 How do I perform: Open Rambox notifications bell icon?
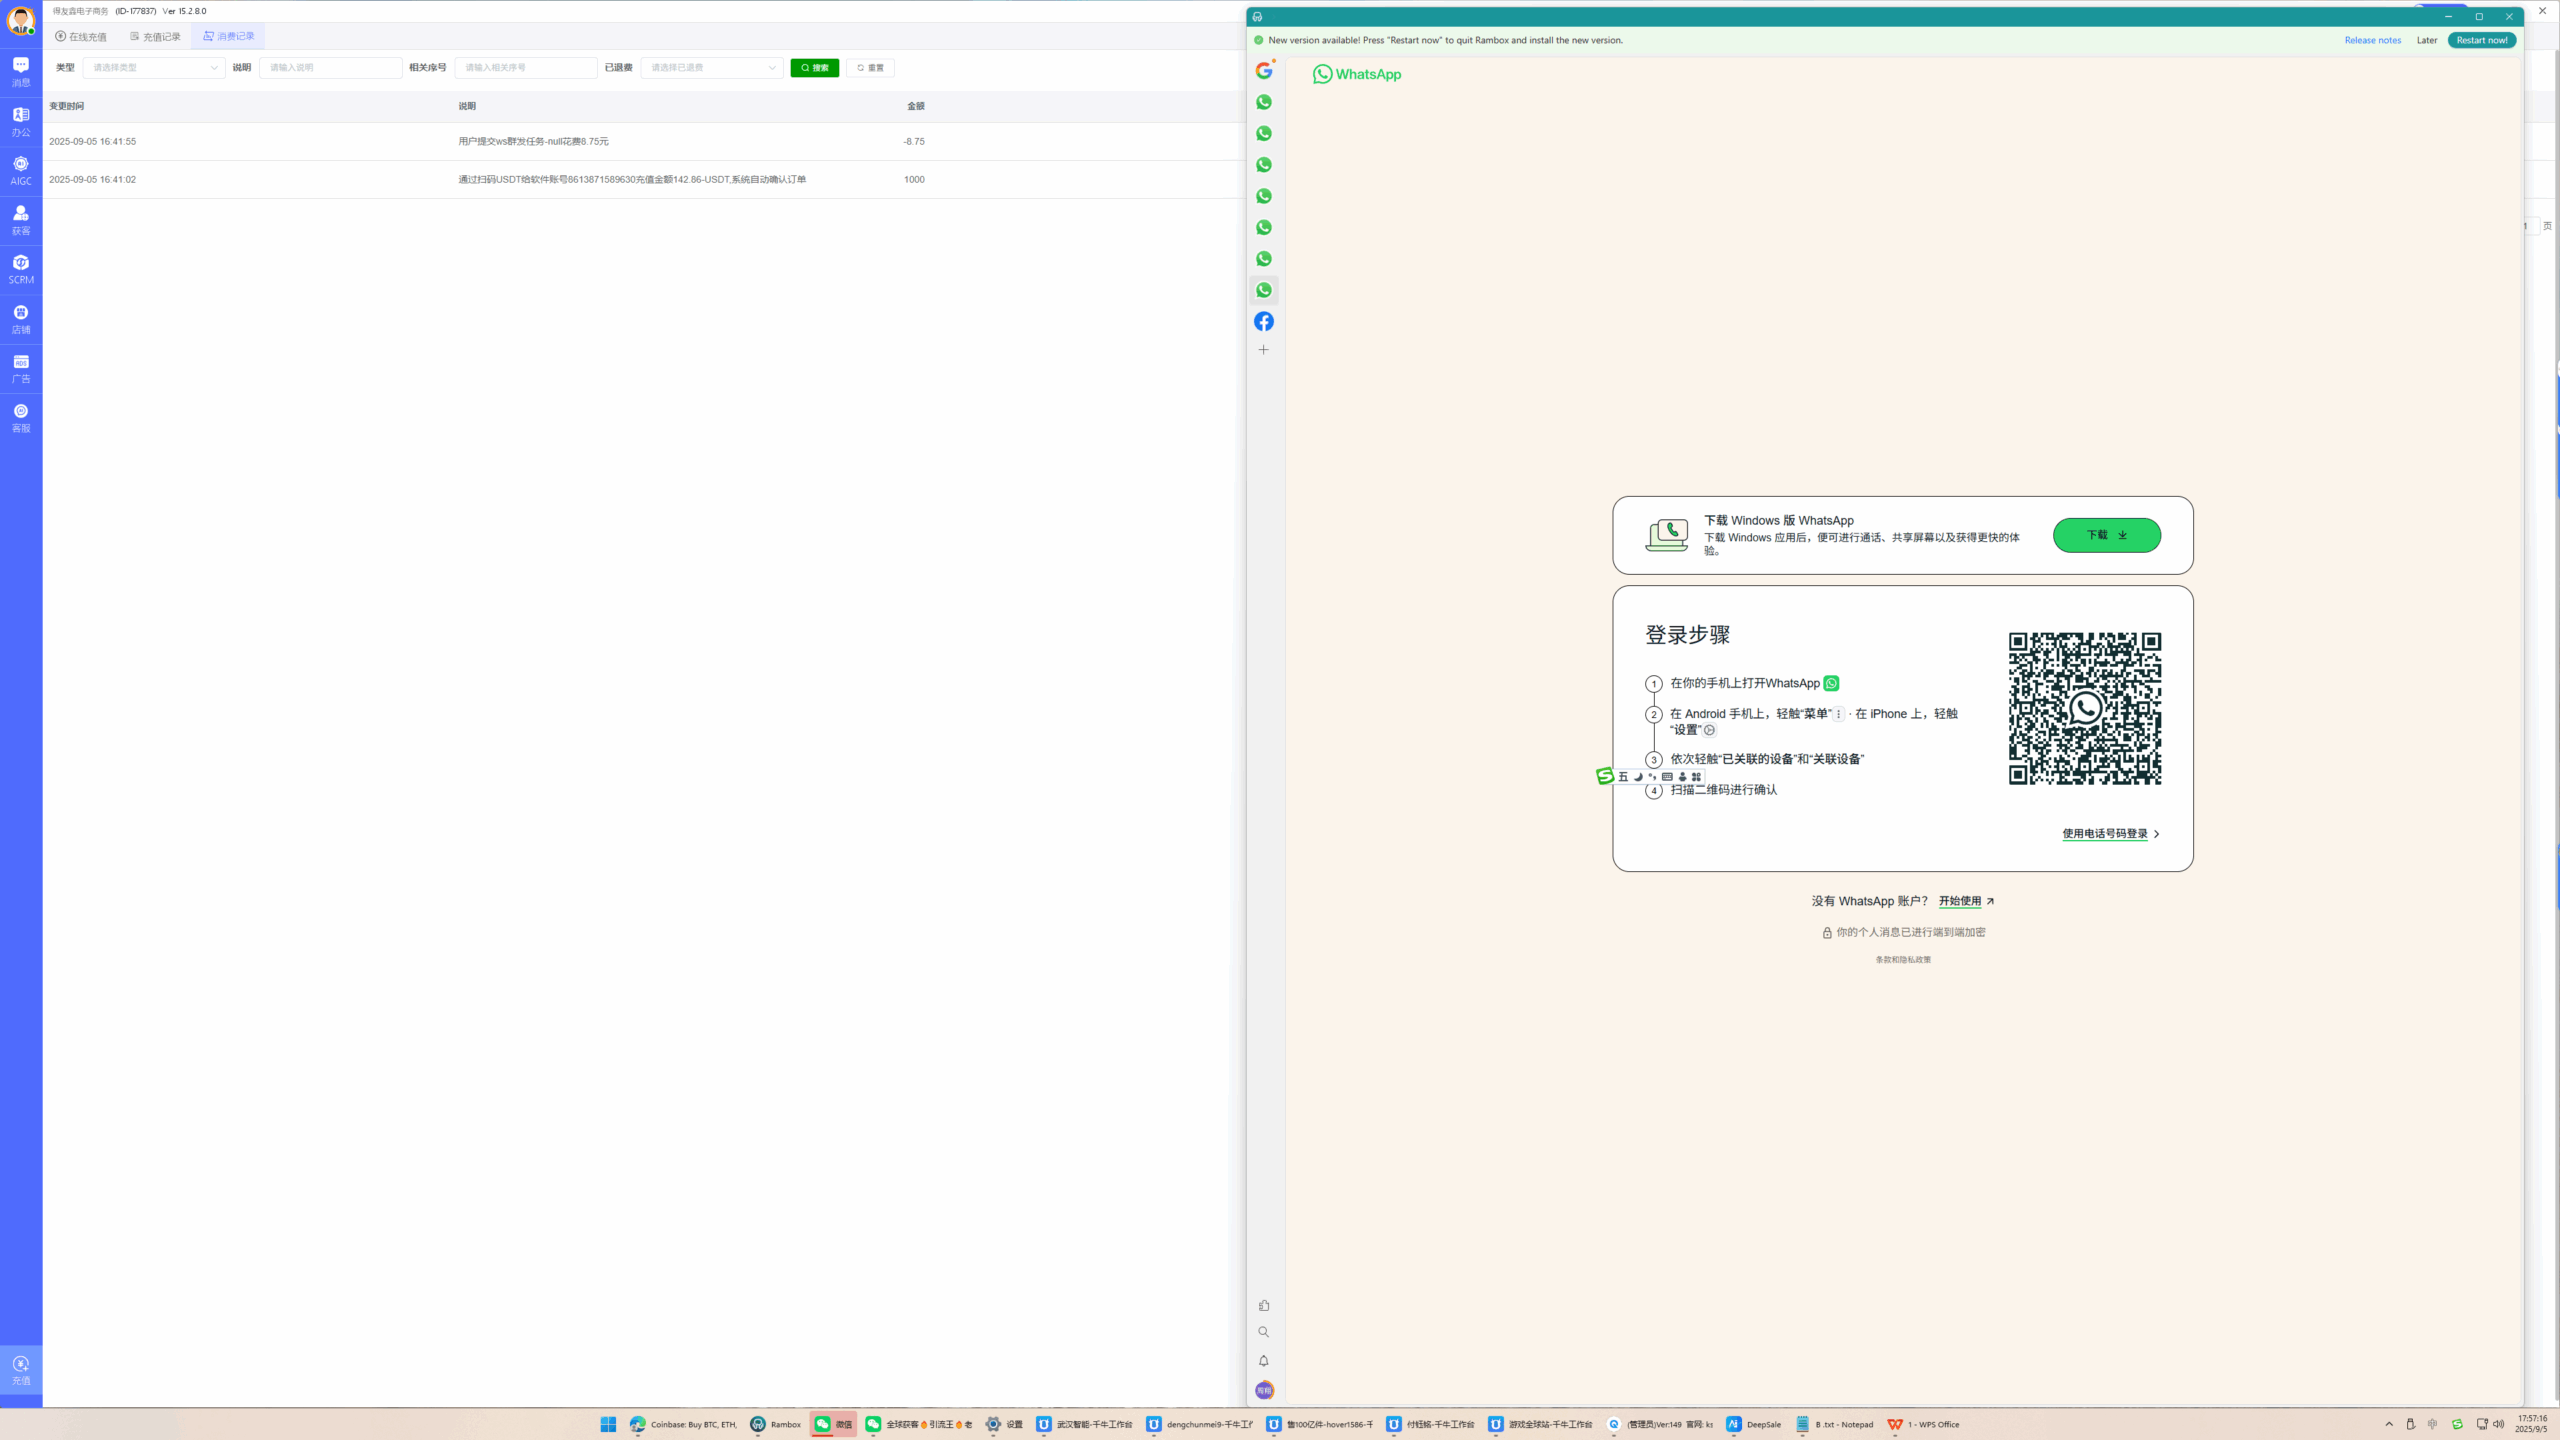point(1264,1361)
